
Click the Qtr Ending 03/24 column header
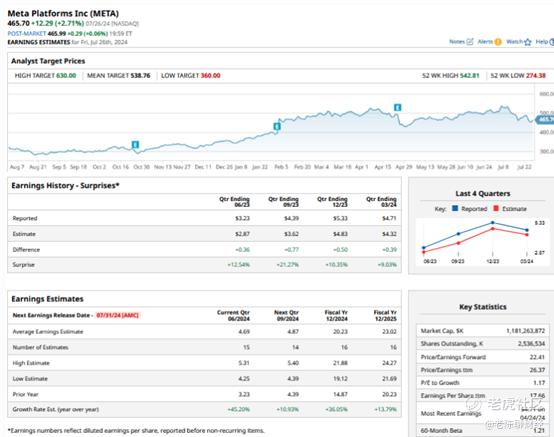381,202
